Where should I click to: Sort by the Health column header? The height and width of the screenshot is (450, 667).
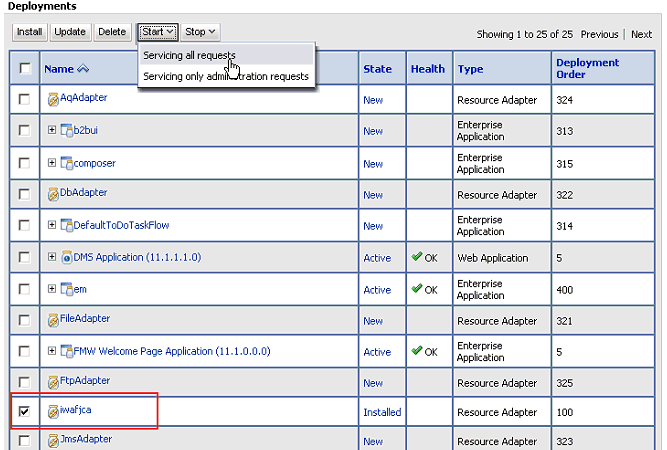(x=428, y=69)
